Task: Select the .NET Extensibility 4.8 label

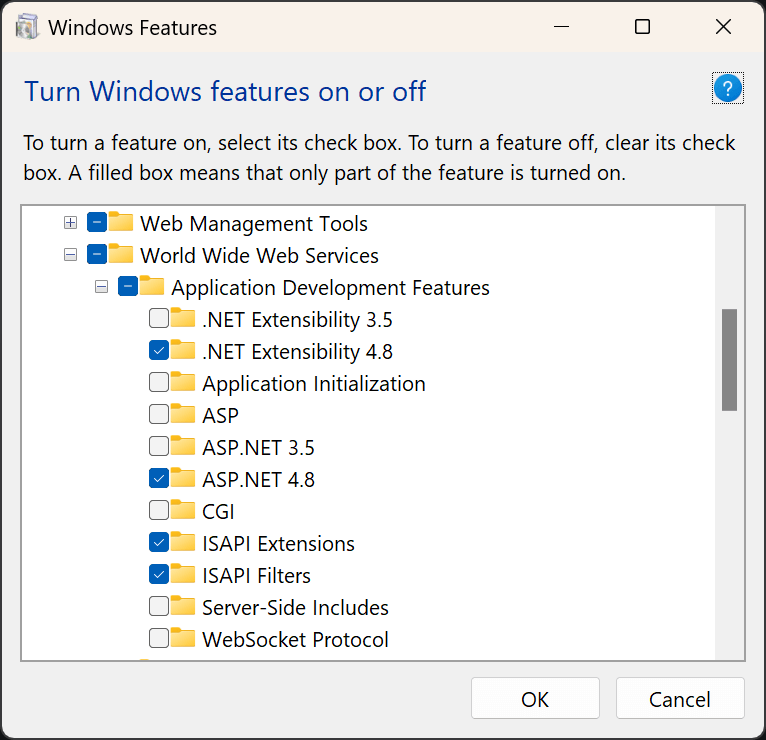Action: 297,352
